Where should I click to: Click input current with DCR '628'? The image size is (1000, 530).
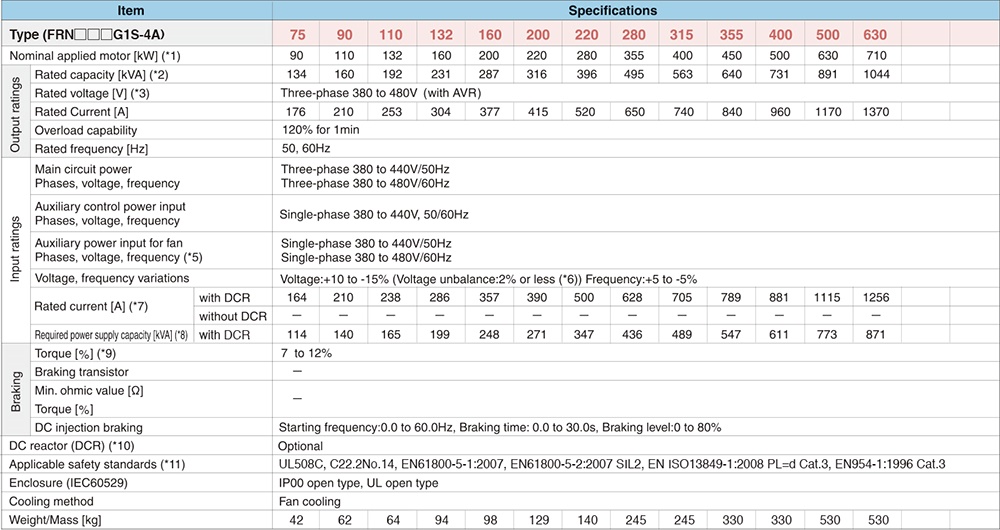pos(633,298)
